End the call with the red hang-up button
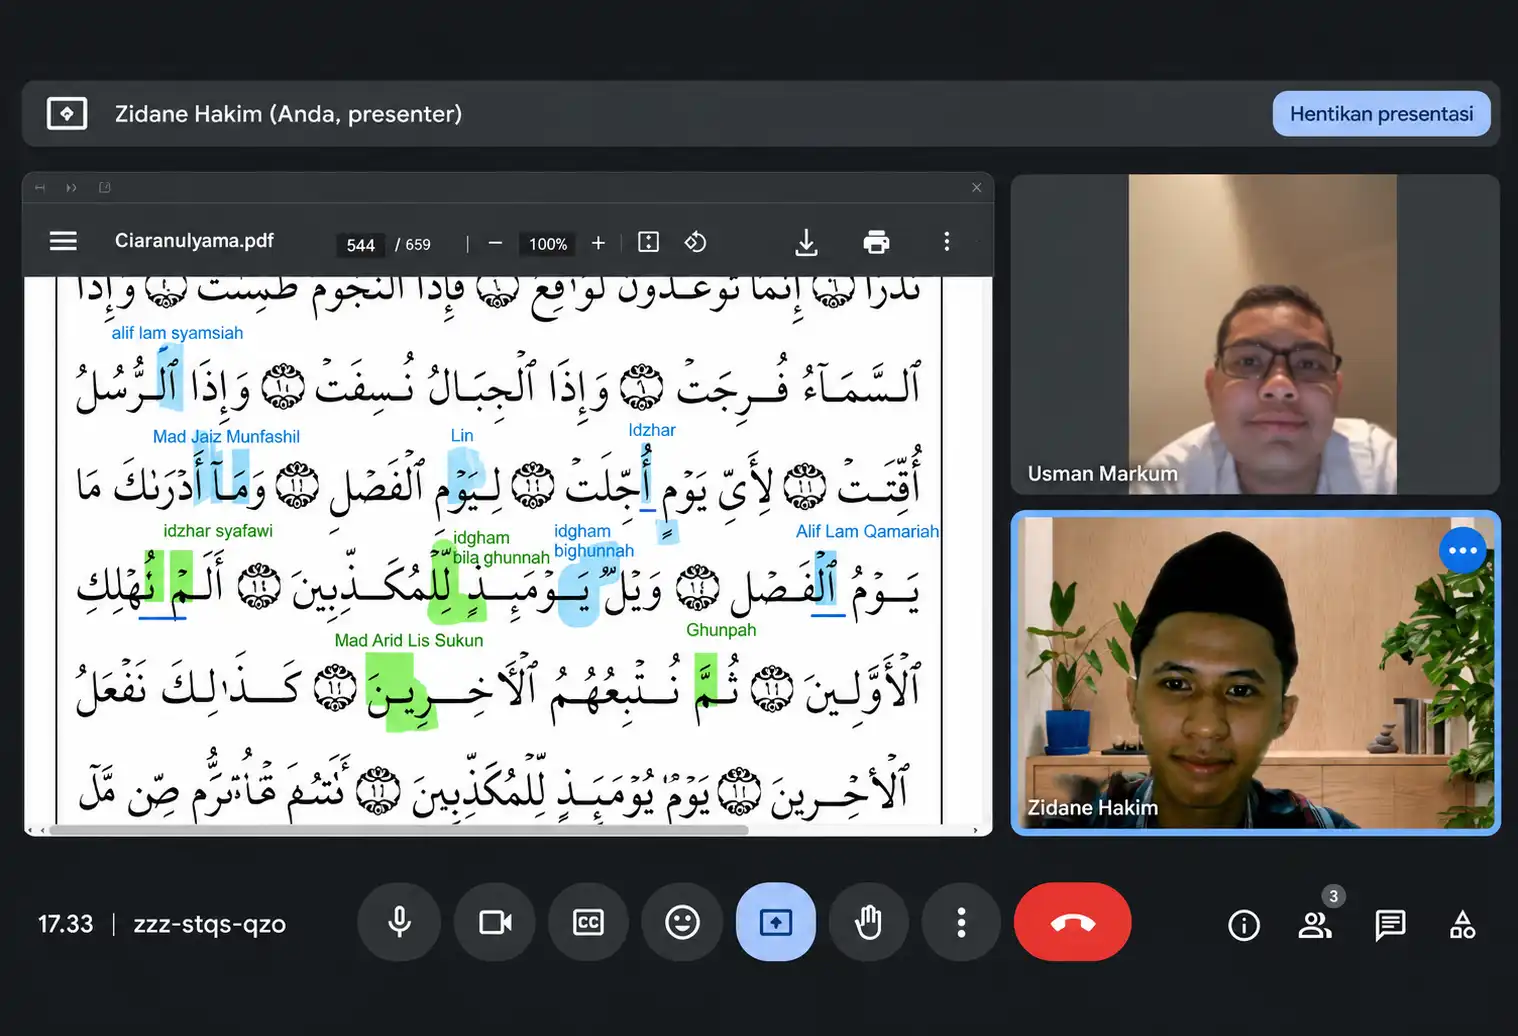Image resolution: width=1518 pixels, height=1036 pixels. click(x=1073, y=922)
